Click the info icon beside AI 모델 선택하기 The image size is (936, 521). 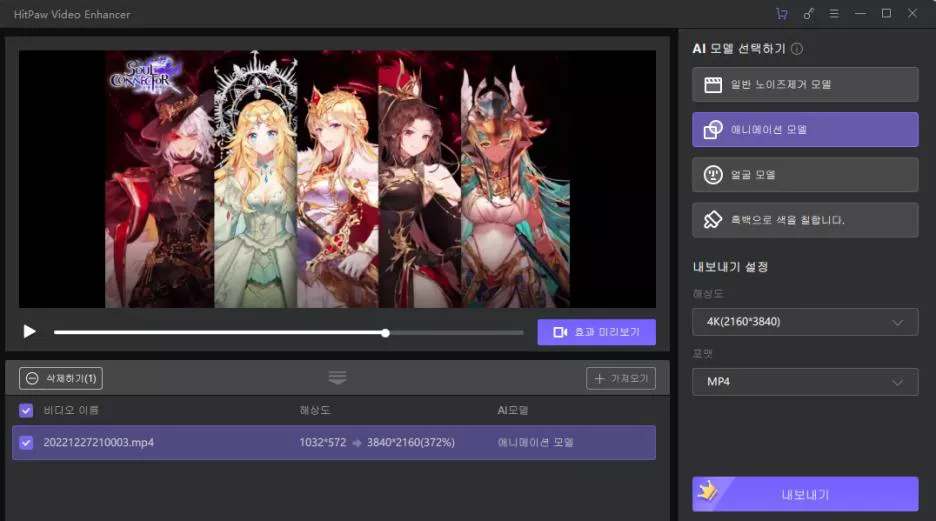pos(797,49)
